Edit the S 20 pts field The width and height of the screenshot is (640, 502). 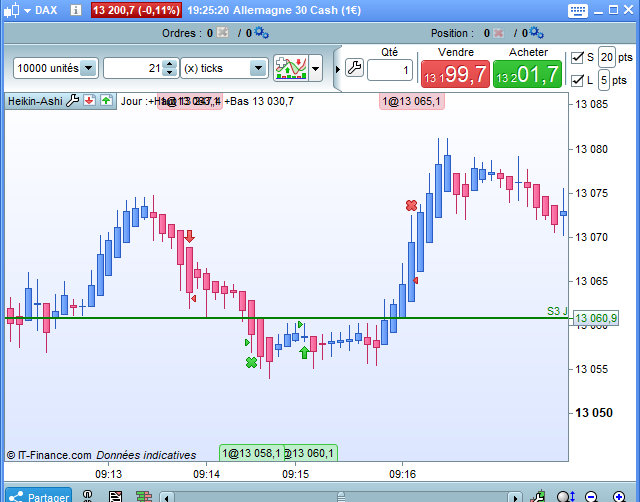607,57
